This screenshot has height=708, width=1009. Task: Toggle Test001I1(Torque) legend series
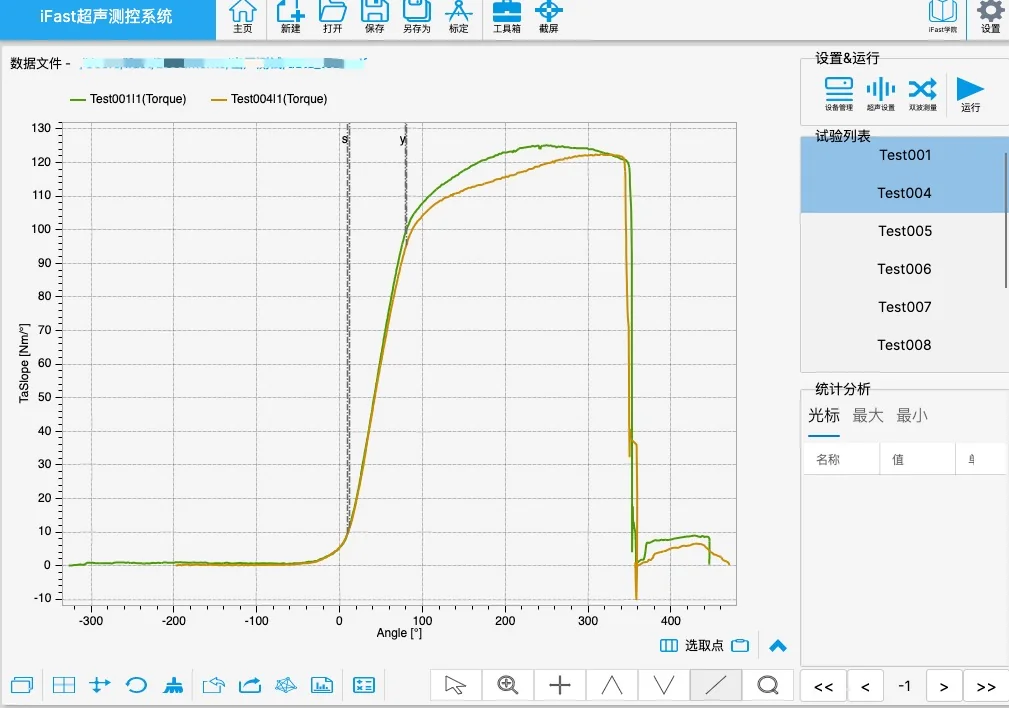pyautogui.click(x=128, y=99)
